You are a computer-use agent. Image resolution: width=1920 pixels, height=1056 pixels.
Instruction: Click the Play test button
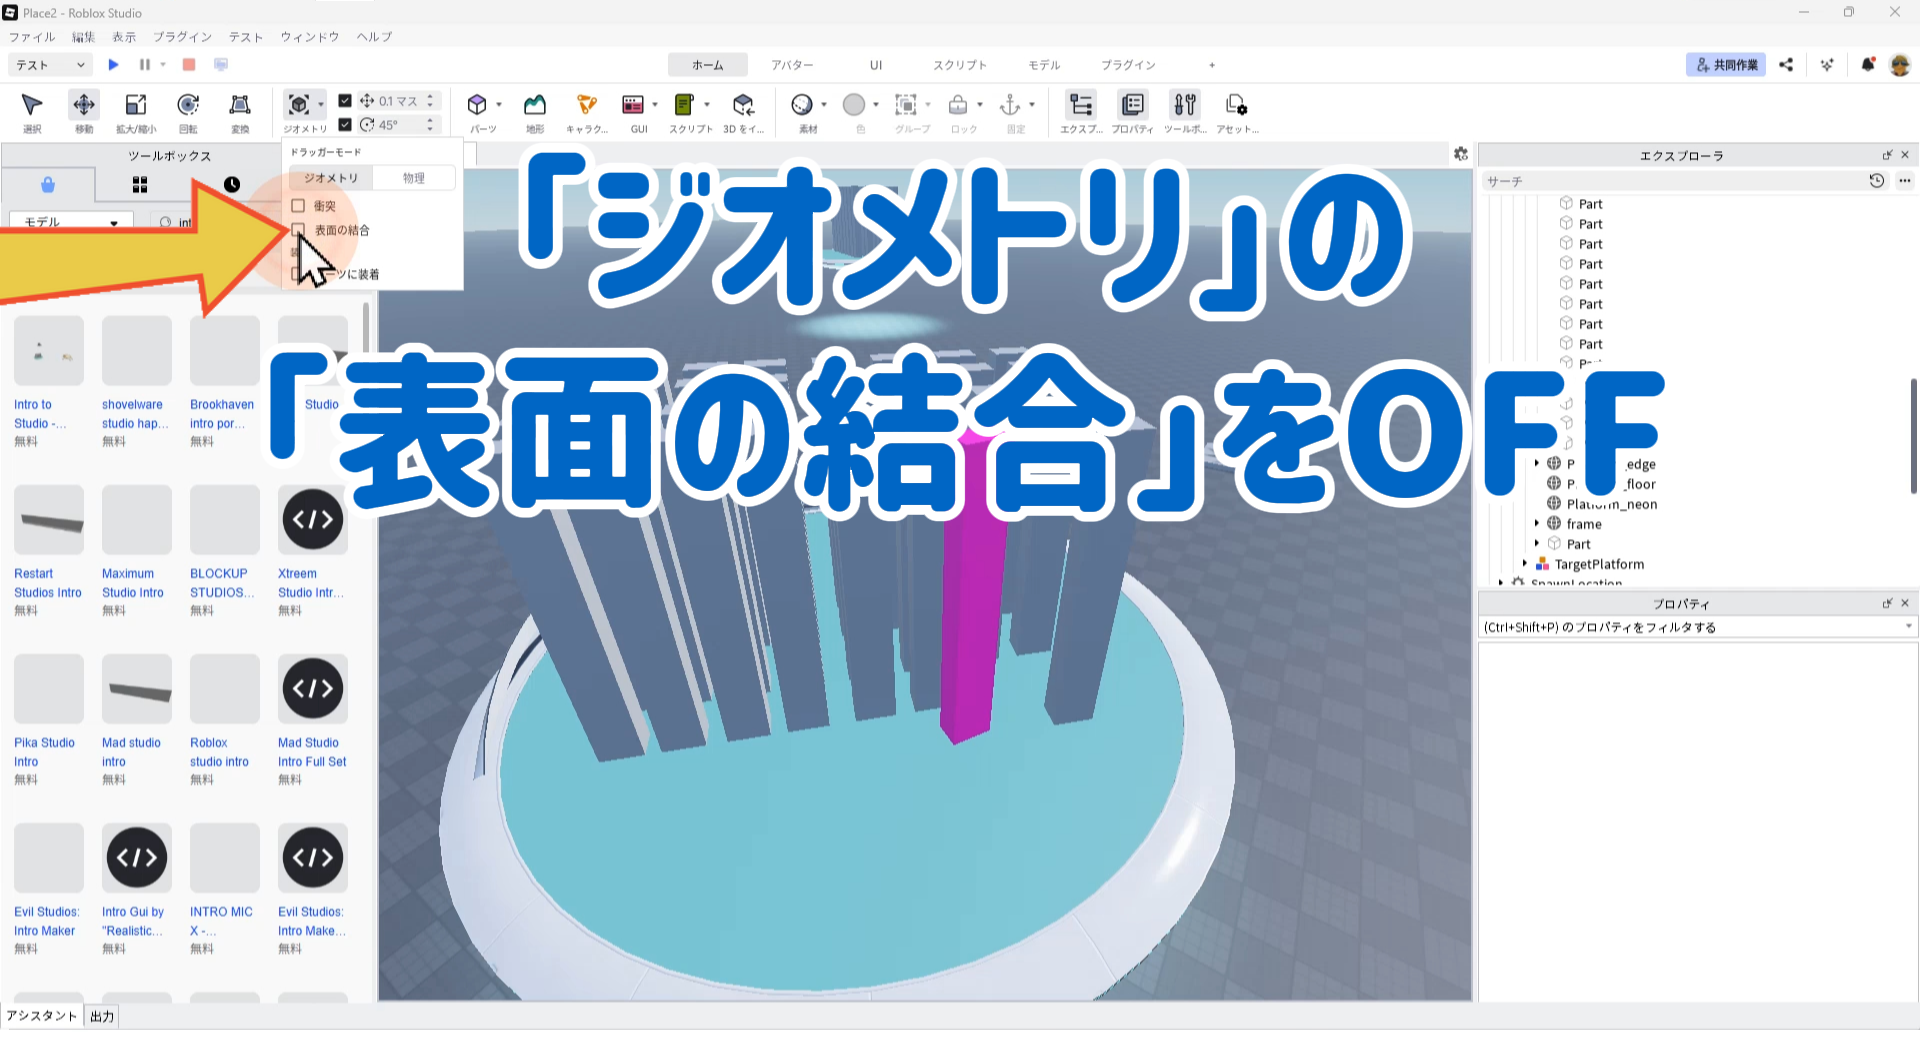pos(113,65)
